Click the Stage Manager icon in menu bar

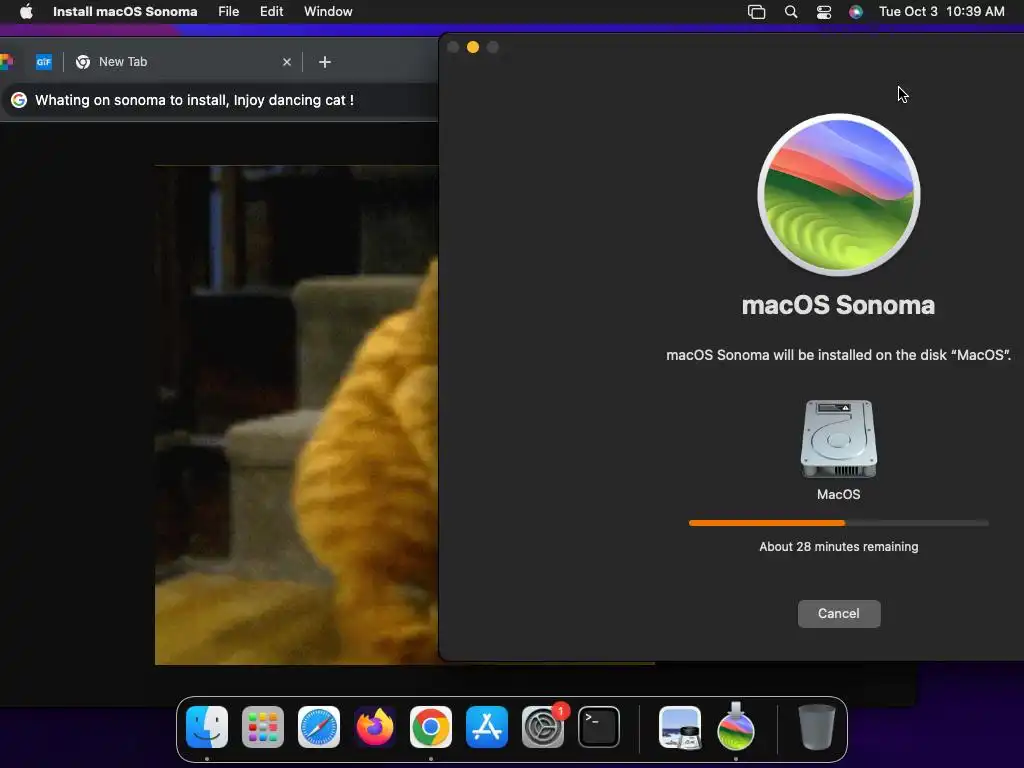pos(756,12)
